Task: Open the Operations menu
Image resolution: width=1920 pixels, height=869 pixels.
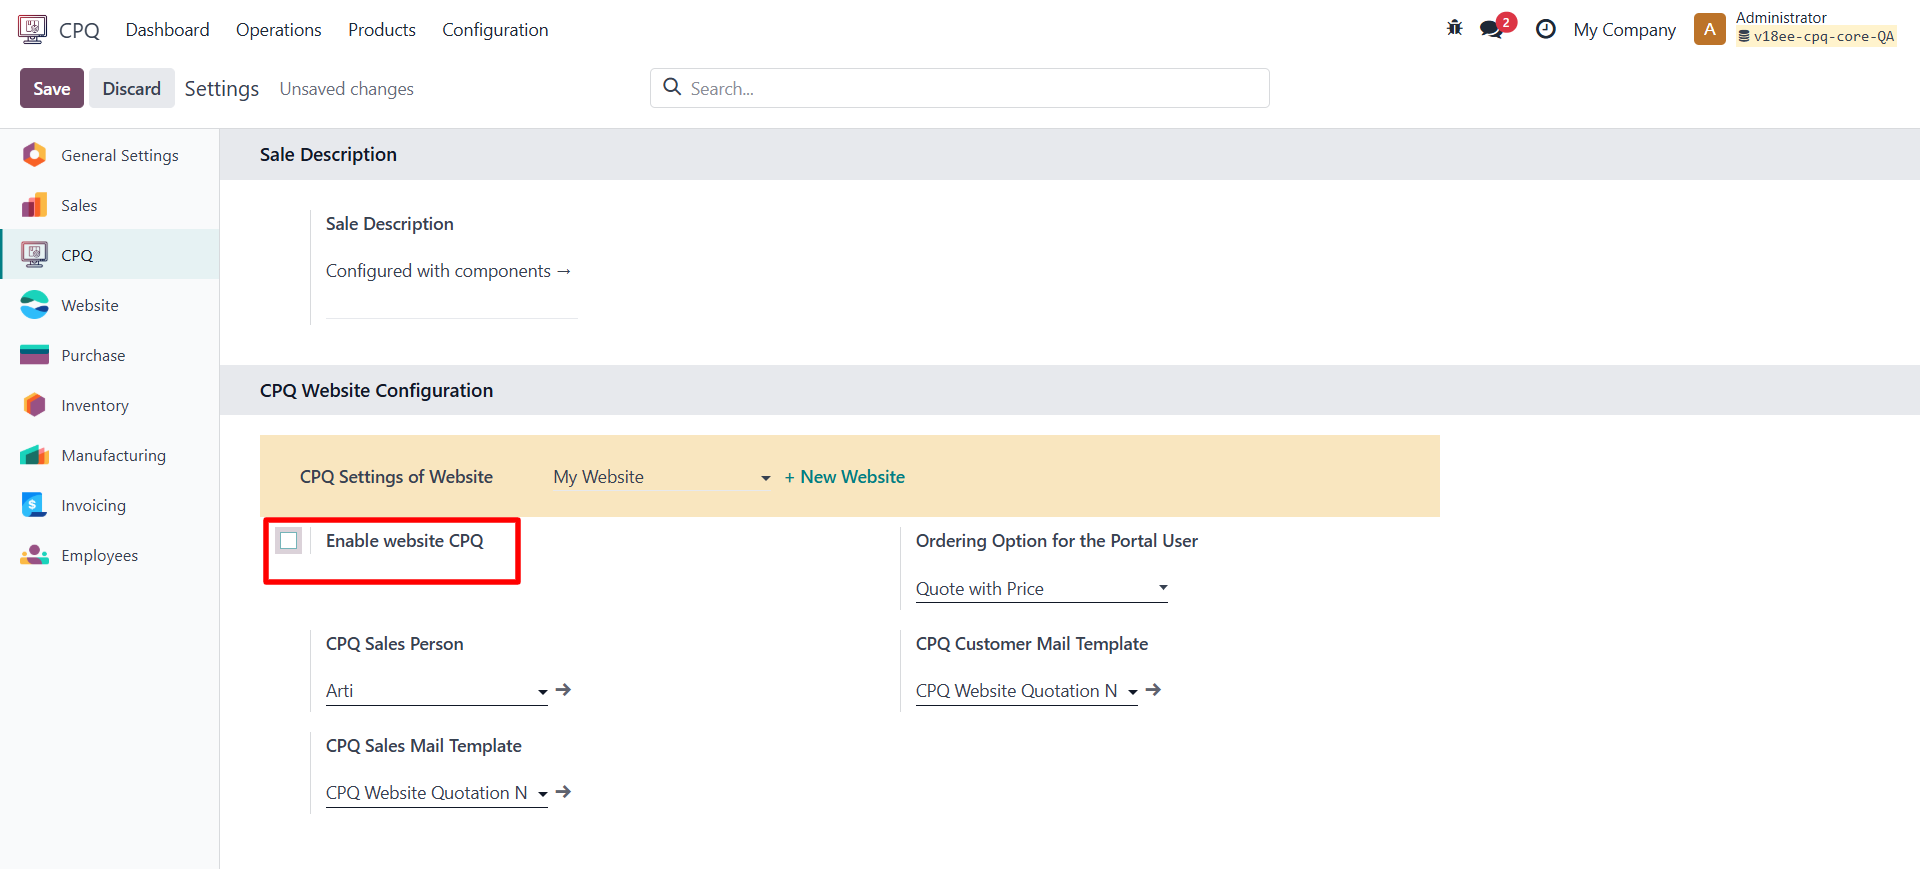Action: pos(278,30)
